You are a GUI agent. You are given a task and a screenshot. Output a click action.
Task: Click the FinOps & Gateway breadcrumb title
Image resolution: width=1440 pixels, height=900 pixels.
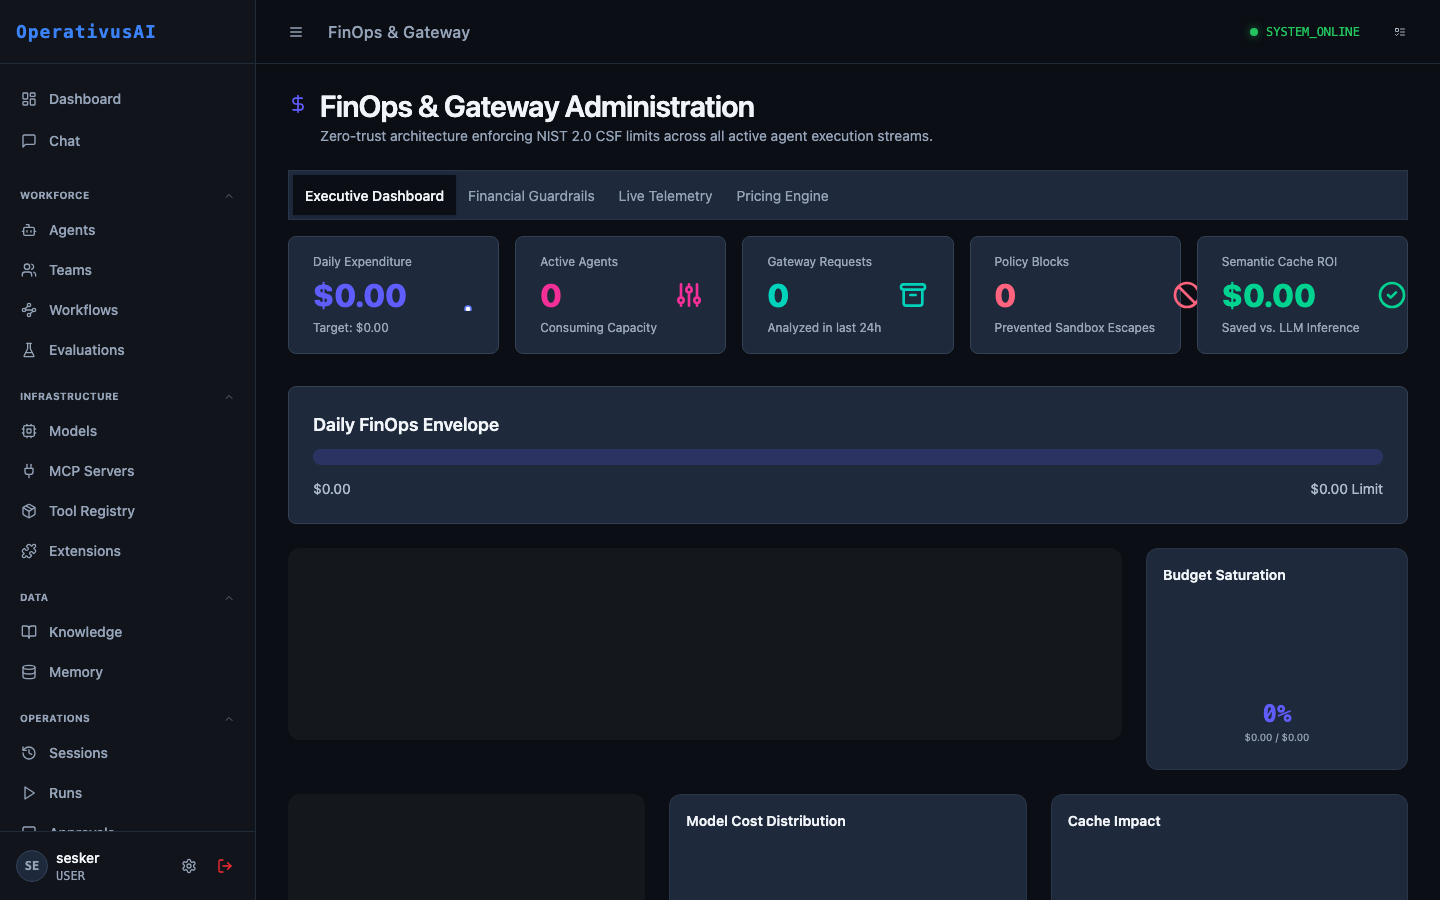[399, 32]
